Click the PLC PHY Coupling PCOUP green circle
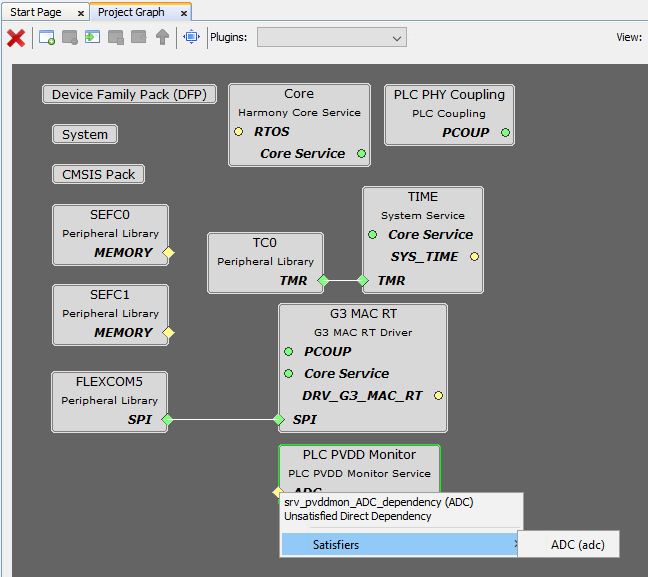Viewport: 648px width, 577px height. [505, 133]
